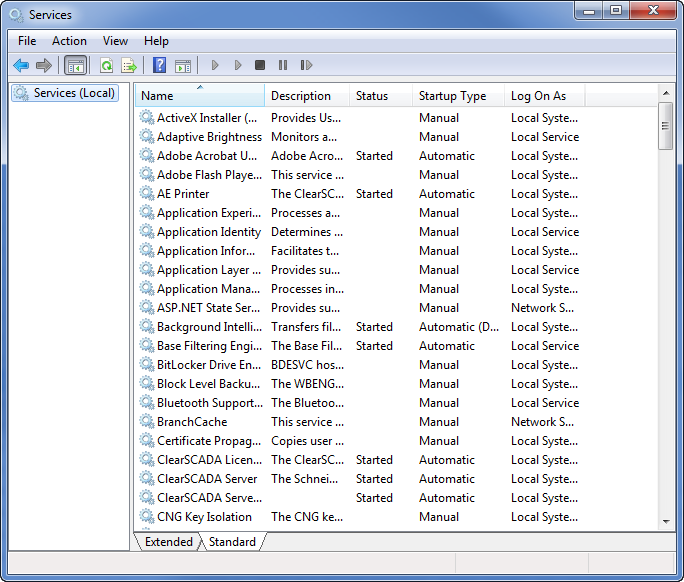This screenshot has width=684, height=582.
Task: Switch to the Extended tab
Action: 168,542
